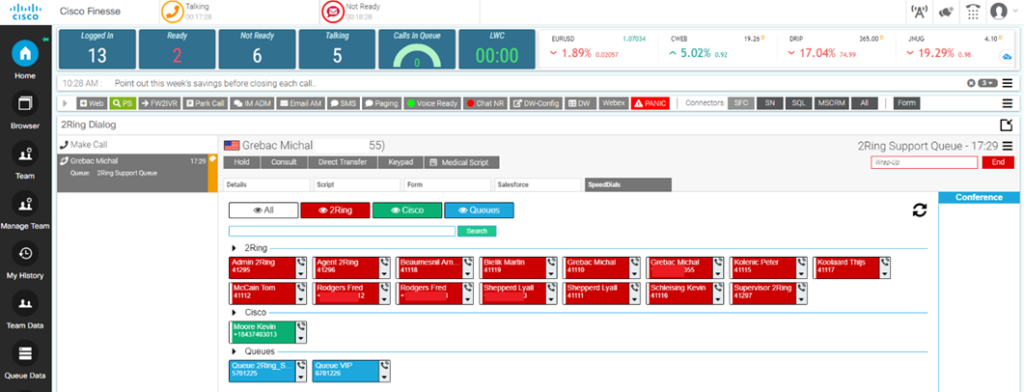1024x392 pixels.
Task: Toggle Voice Ready state button
Action: (x=432, y=103)
